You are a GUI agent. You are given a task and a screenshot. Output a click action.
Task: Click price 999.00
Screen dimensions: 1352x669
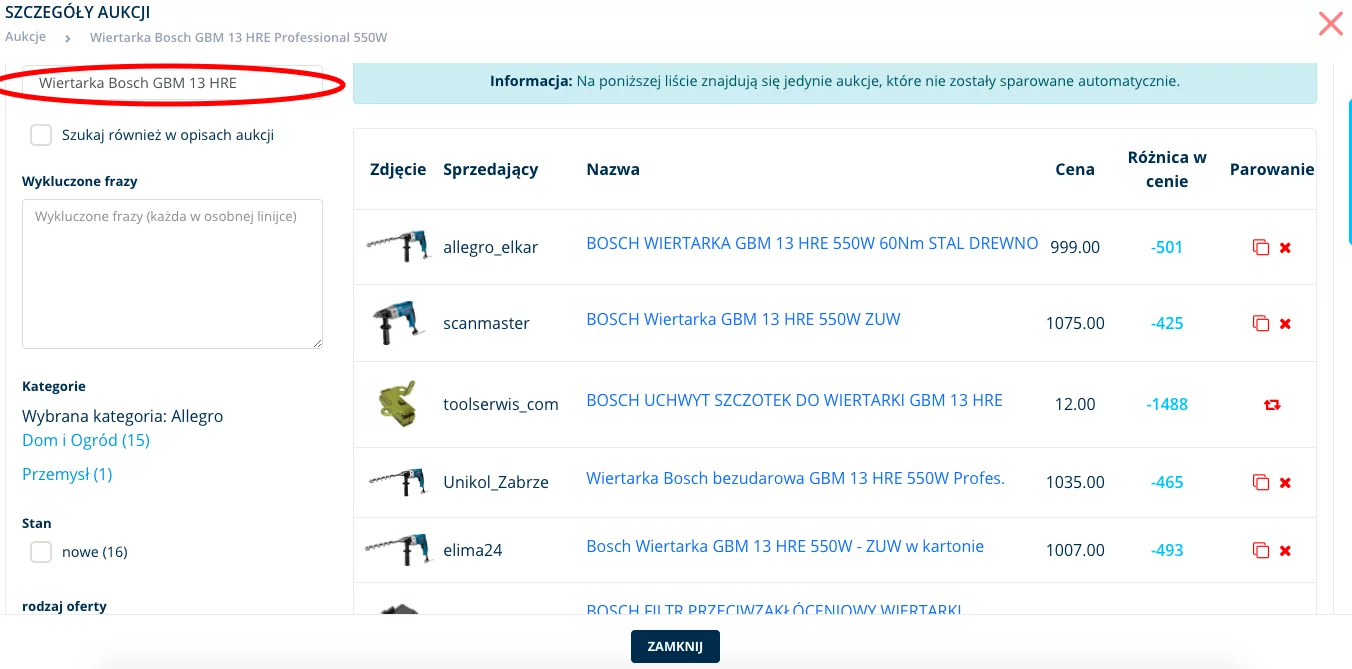[1075, 247]
